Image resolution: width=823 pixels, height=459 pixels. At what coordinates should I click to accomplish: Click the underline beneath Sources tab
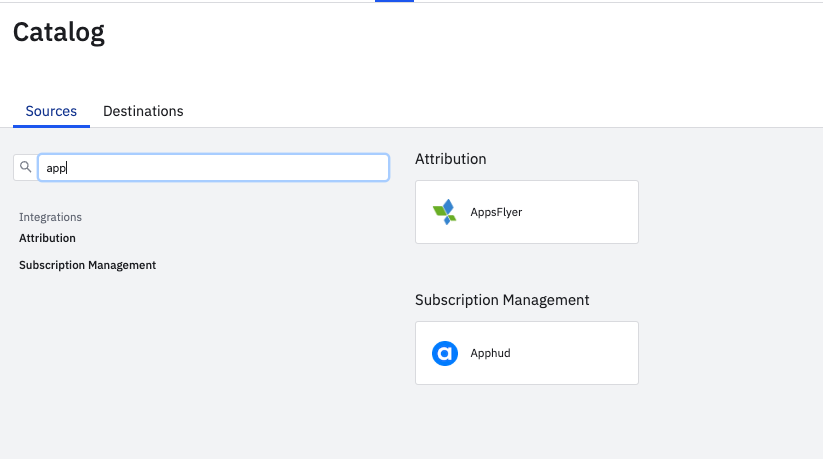coord(51,126)
